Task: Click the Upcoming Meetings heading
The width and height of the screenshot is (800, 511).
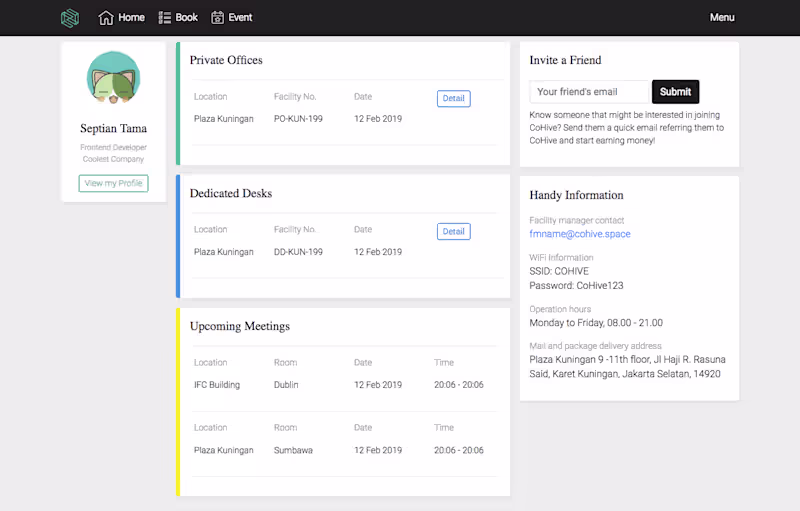Action: click(240, 326)
